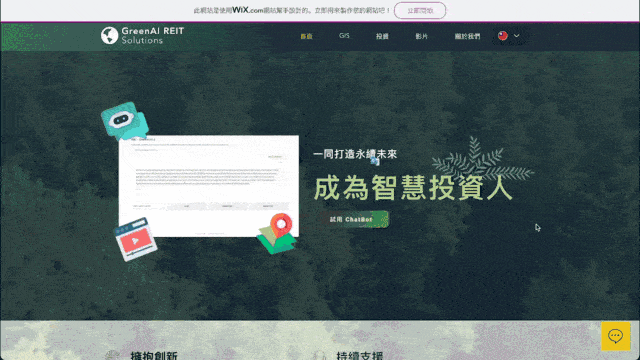Open the WiX.com link in banner
The height and width of the screenshot is (360, 640).
coord(248,10)
